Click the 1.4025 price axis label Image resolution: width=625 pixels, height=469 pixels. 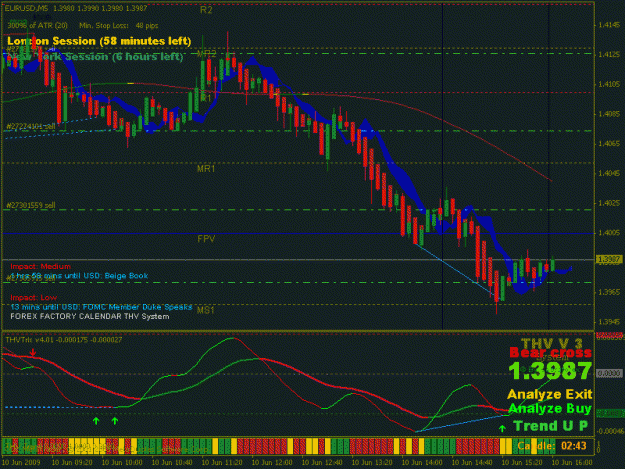609,203
